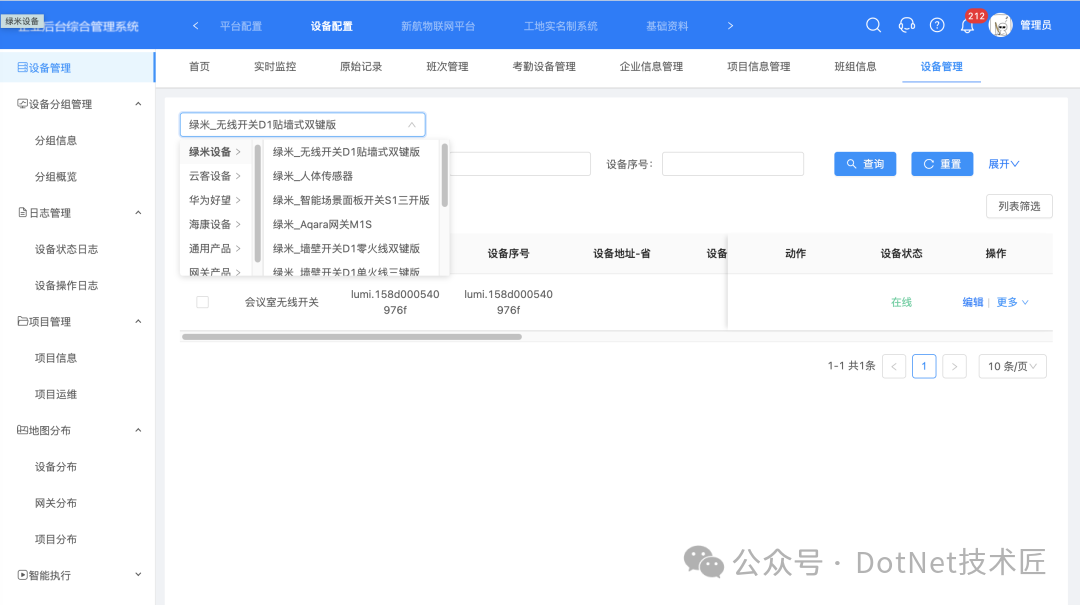Image resolution: width=1080 pixels, height=605 pixels.
Task: Click the customer service headset icon
Action: click(x=906, y=25)
